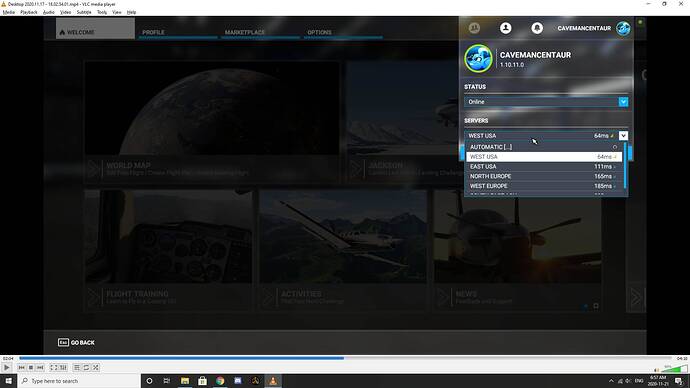Image resolution: width=690 pixels, height=388 pixels.
Task: Open the WORLD MAP tile
Action: [x=211, y=122]
